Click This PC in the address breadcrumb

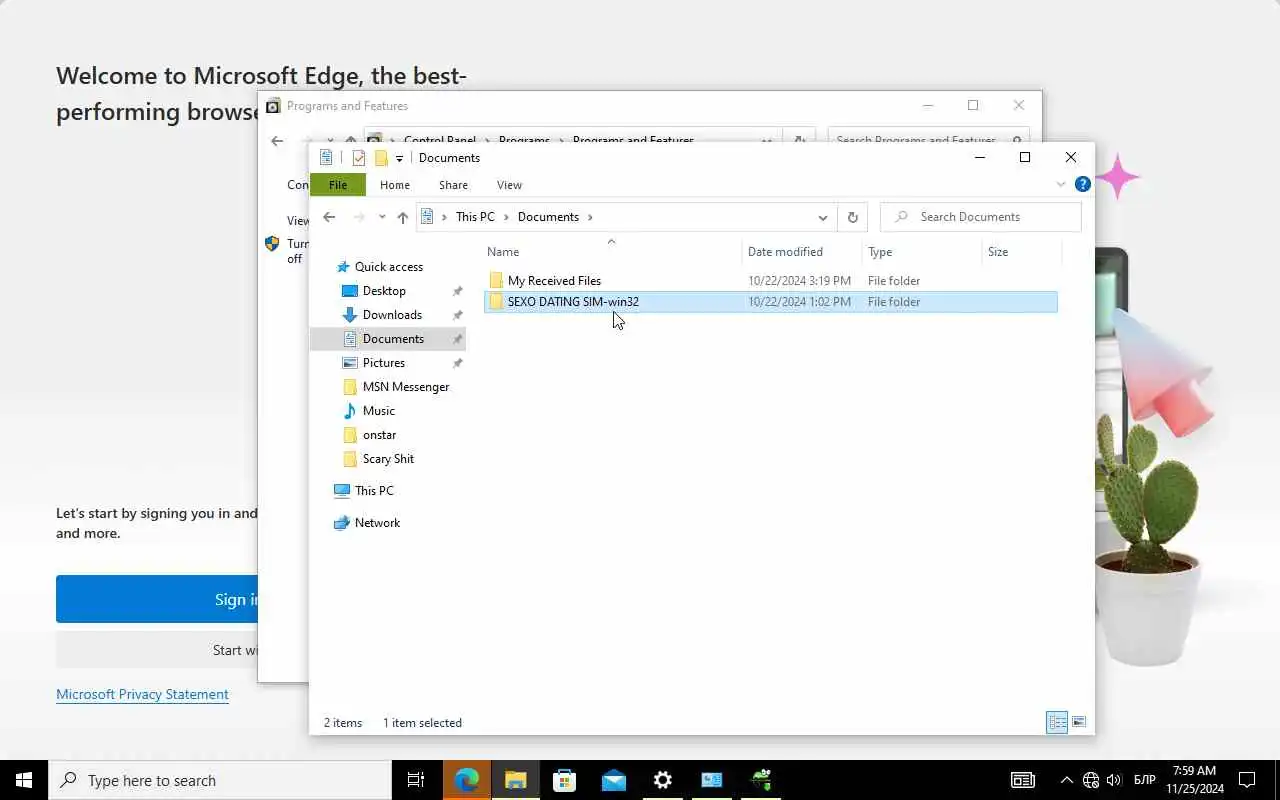point(475,217)
